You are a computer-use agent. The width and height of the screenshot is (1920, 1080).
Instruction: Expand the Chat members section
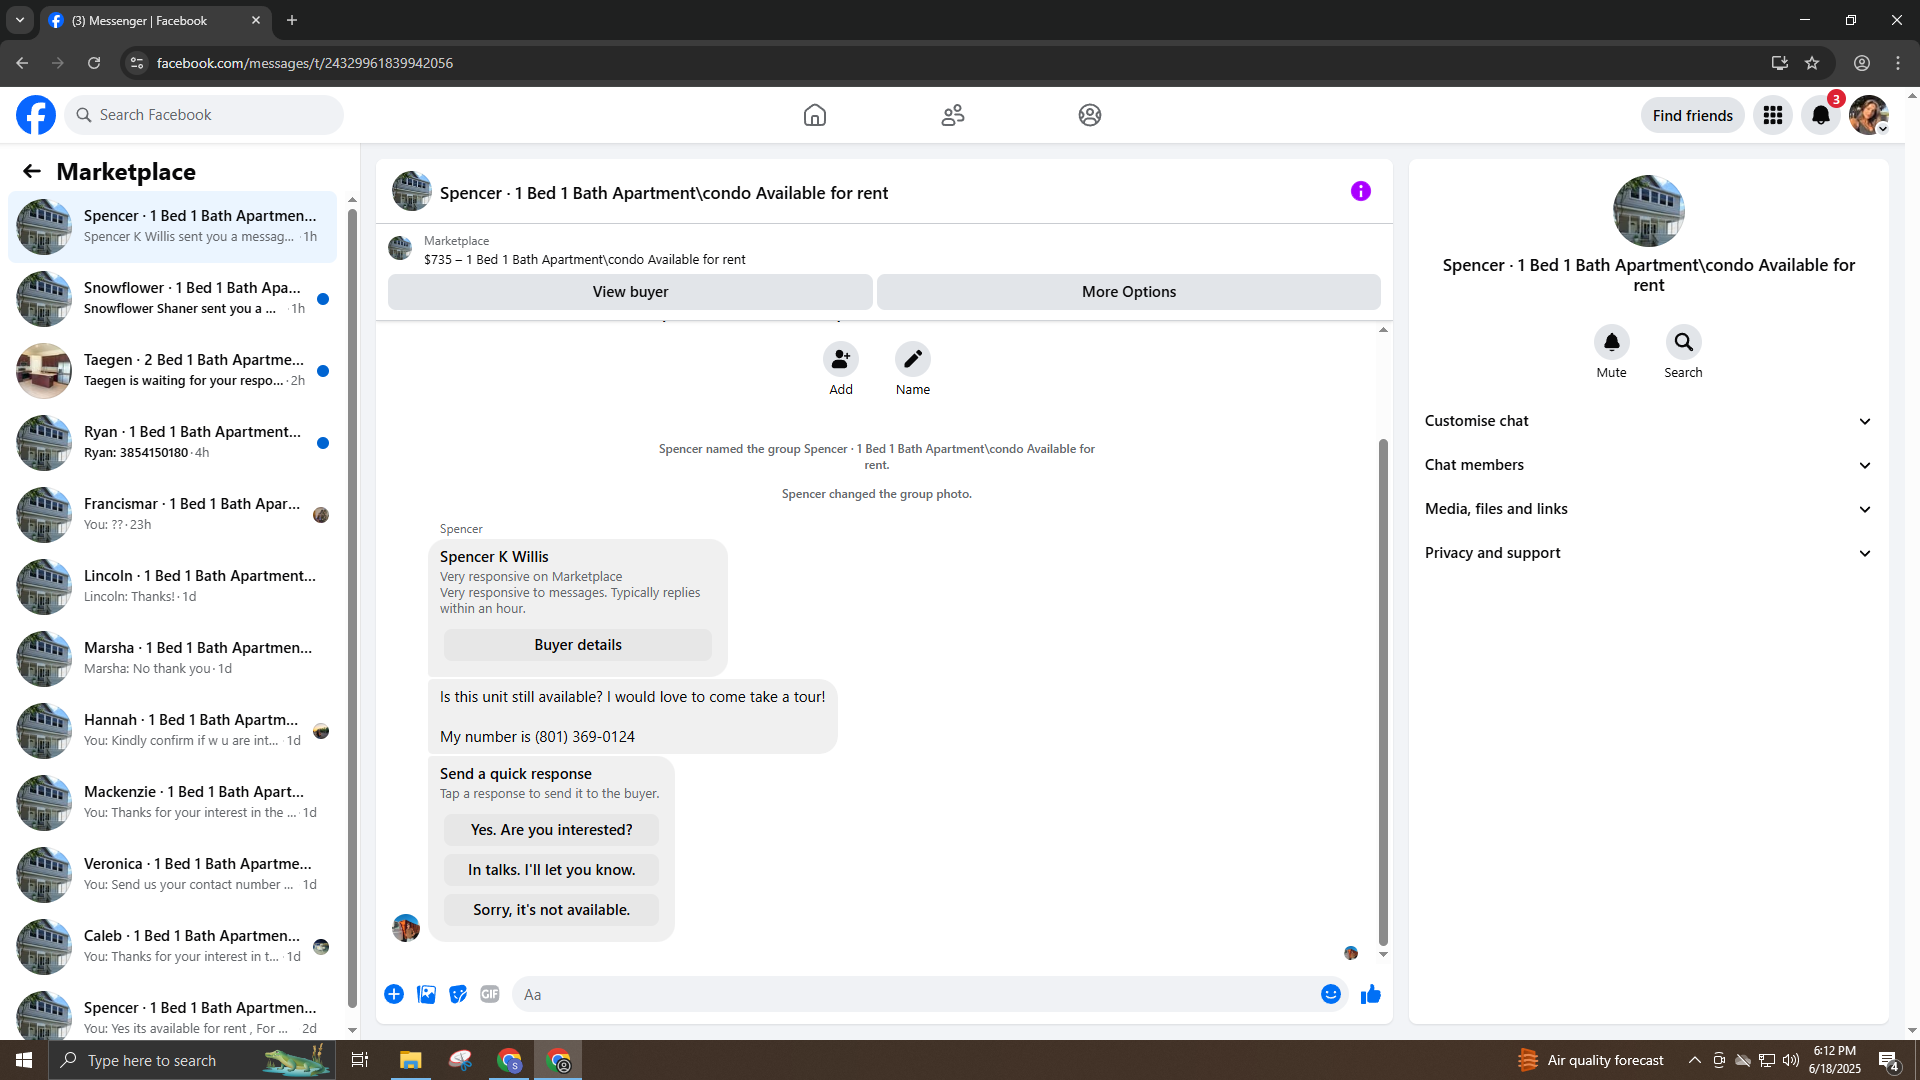click(1648, 465)
